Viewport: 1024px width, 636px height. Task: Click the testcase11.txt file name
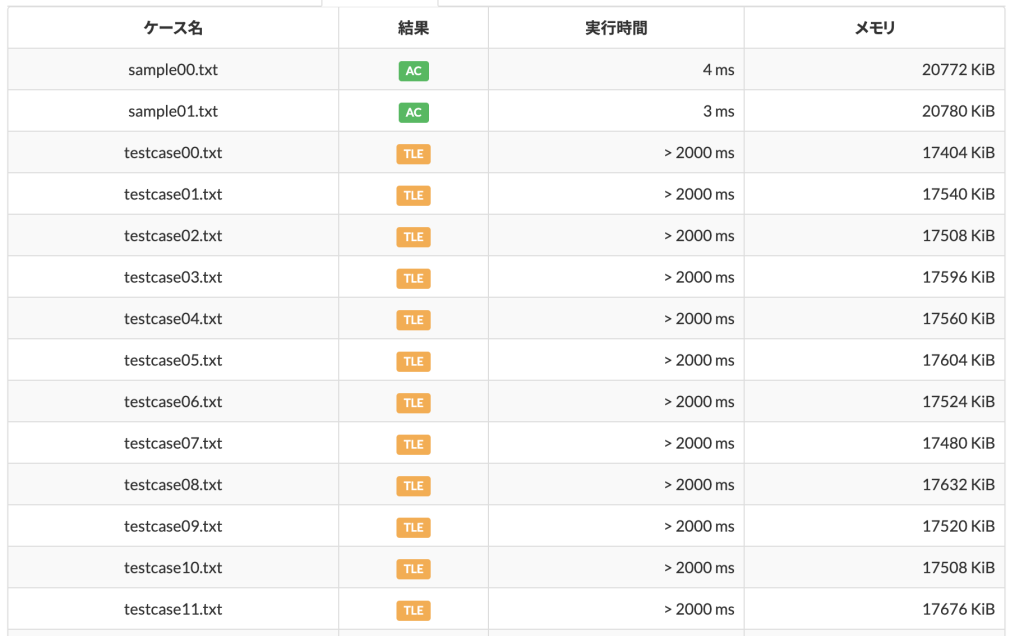click(172, 609)
